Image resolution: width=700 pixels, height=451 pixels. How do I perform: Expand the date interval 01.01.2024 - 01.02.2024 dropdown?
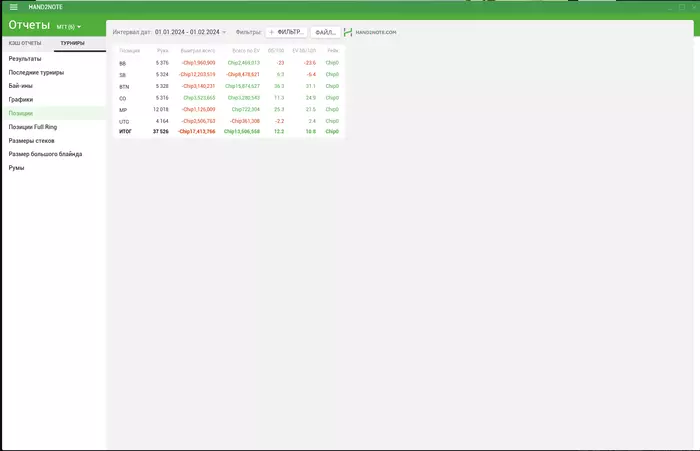(191, 32)
